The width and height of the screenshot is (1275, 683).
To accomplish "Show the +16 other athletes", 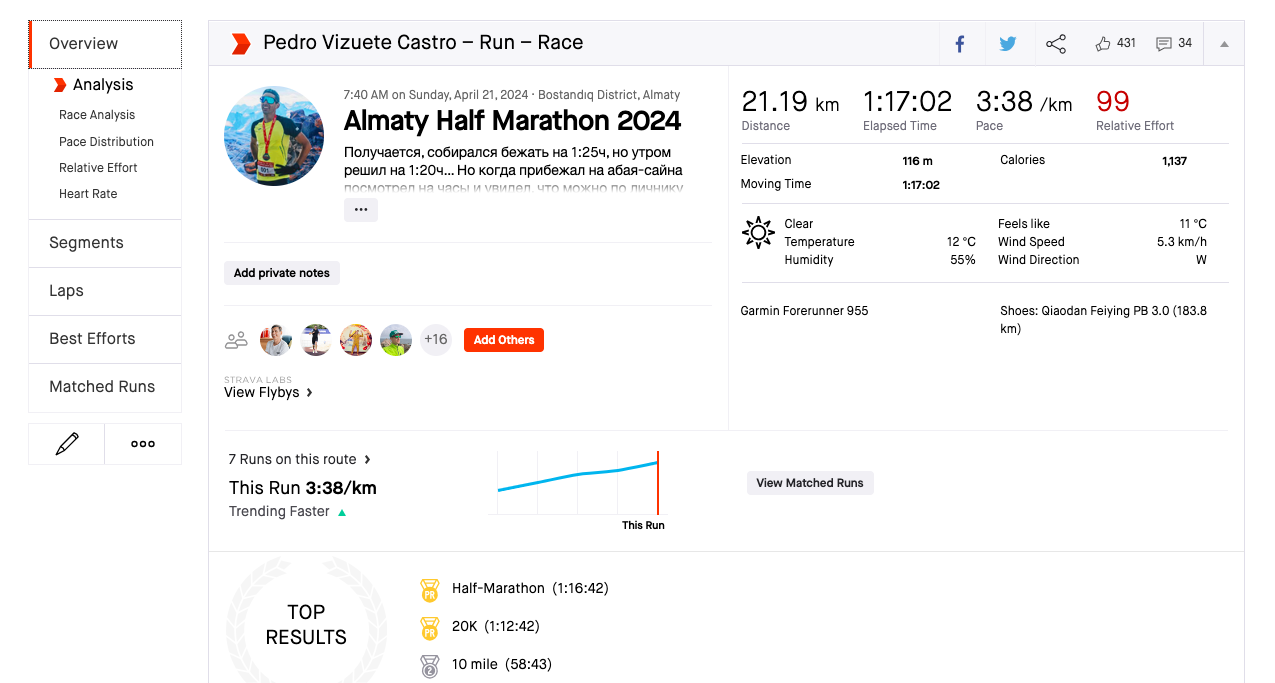I will [x=436, y=340].
